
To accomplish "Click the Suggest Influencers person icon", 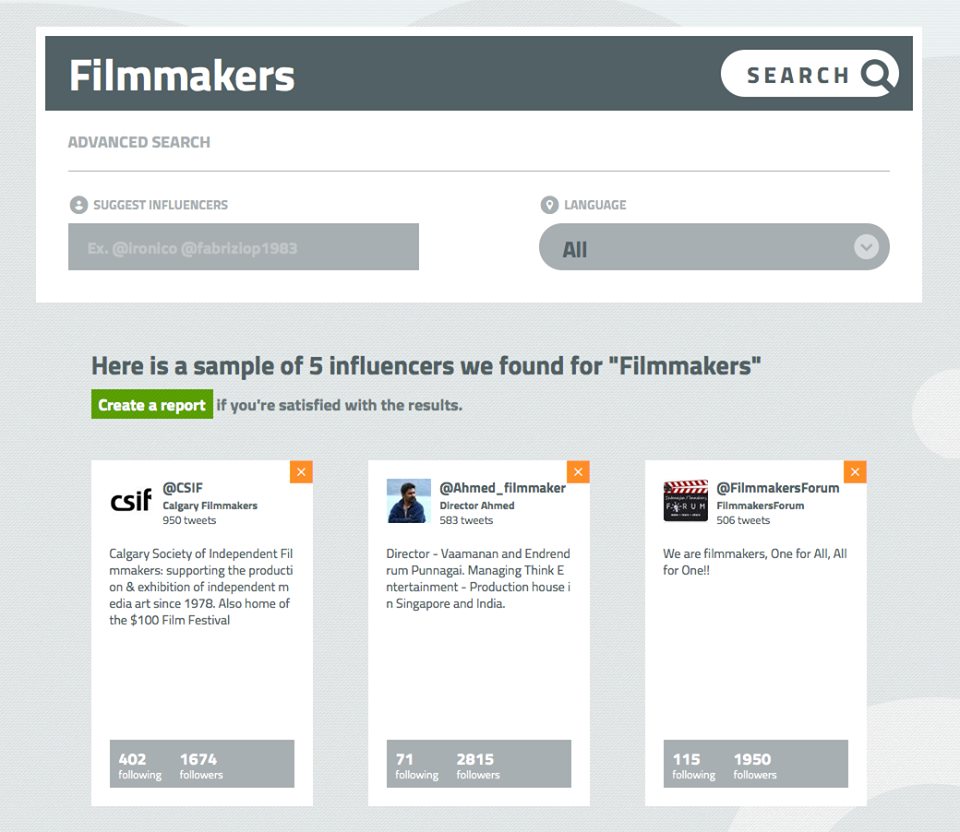I will (78, 205).
